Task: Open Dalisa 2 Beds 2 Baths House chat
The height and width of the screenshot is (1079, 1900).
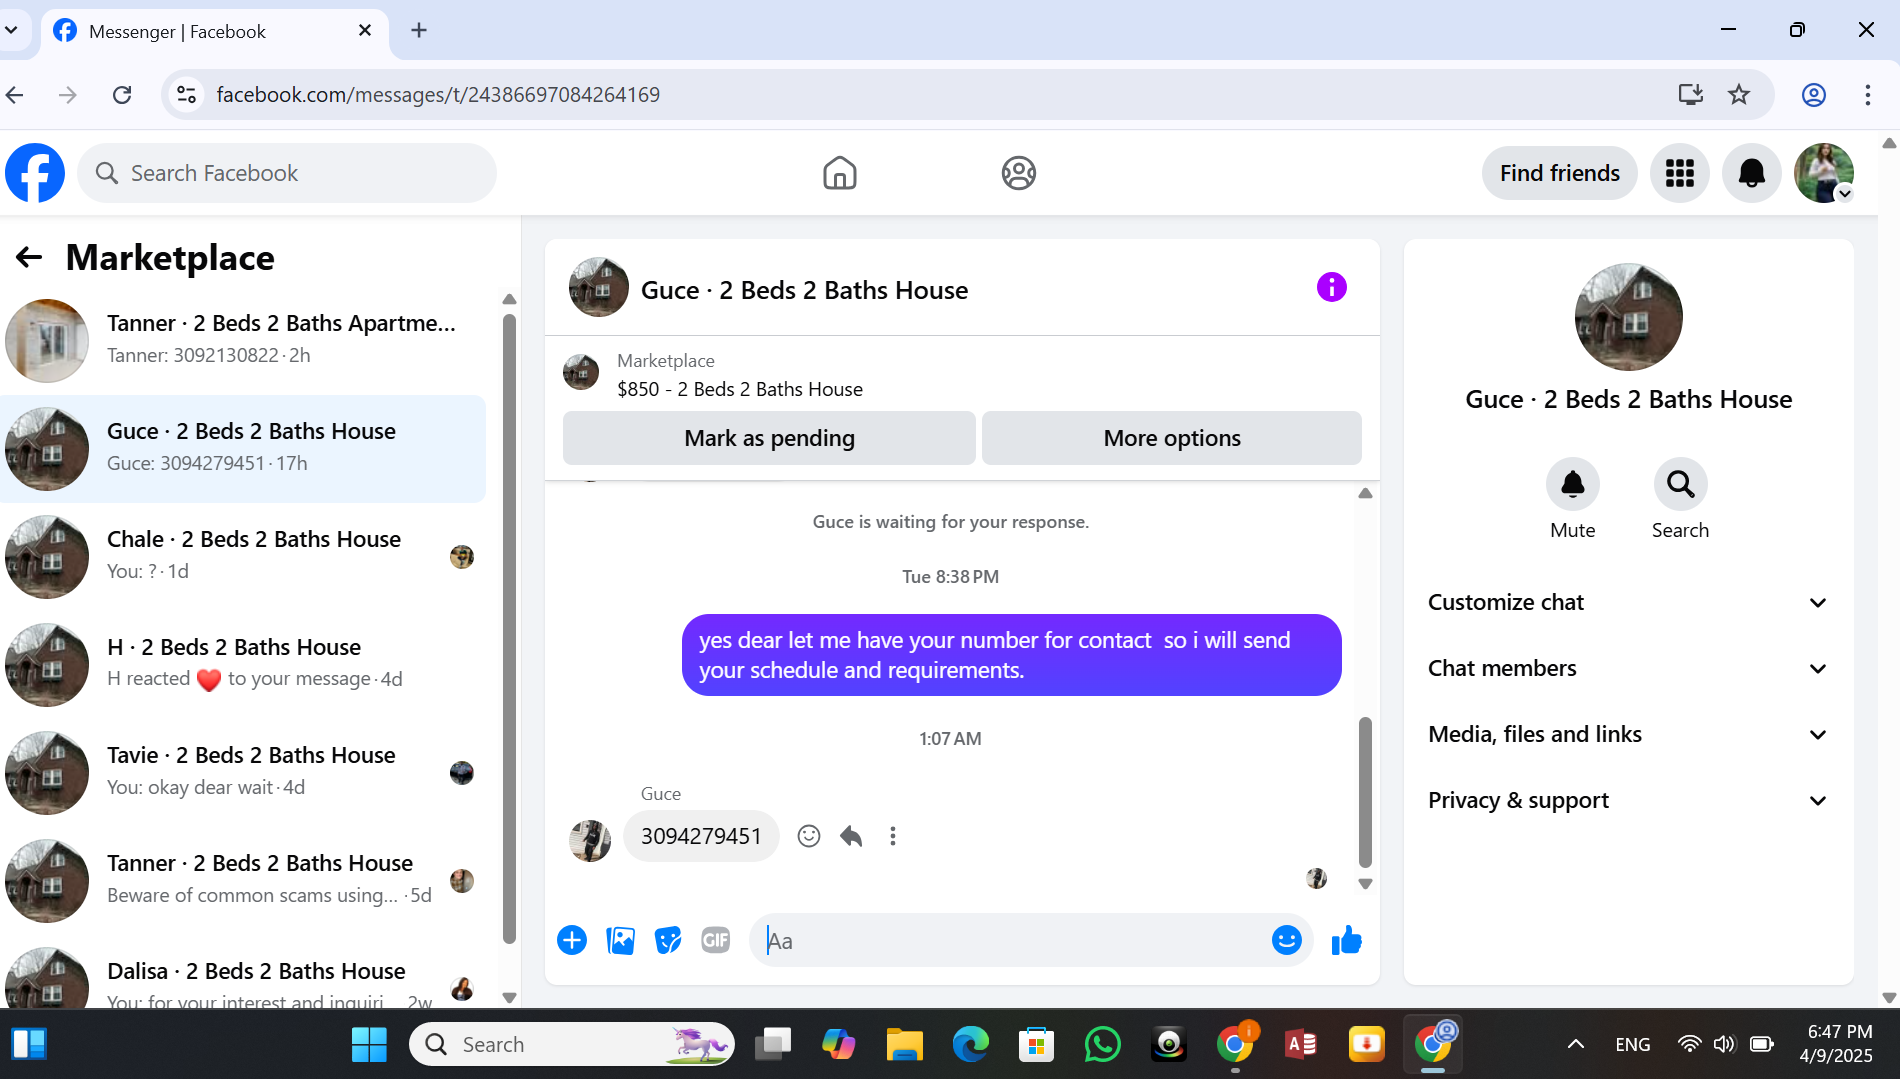Action: point(244,974)
